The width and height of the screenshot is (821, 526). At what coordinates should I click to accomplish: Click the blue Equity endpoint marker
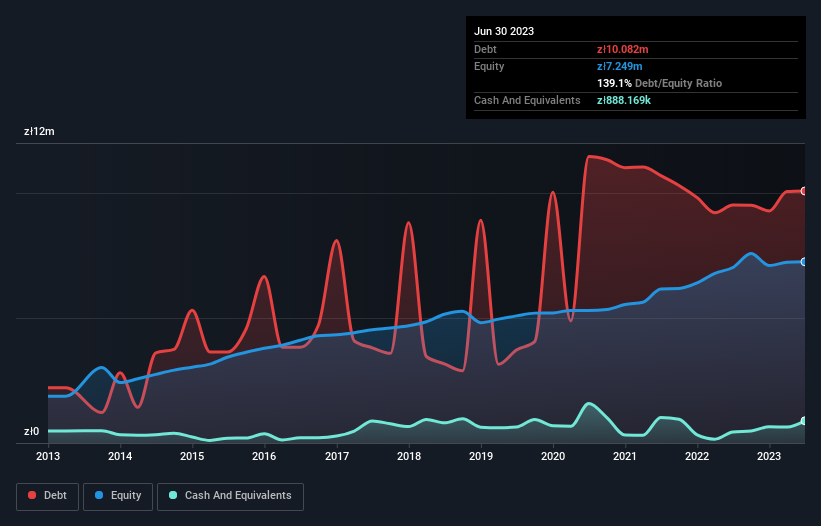tap(804, 262)
